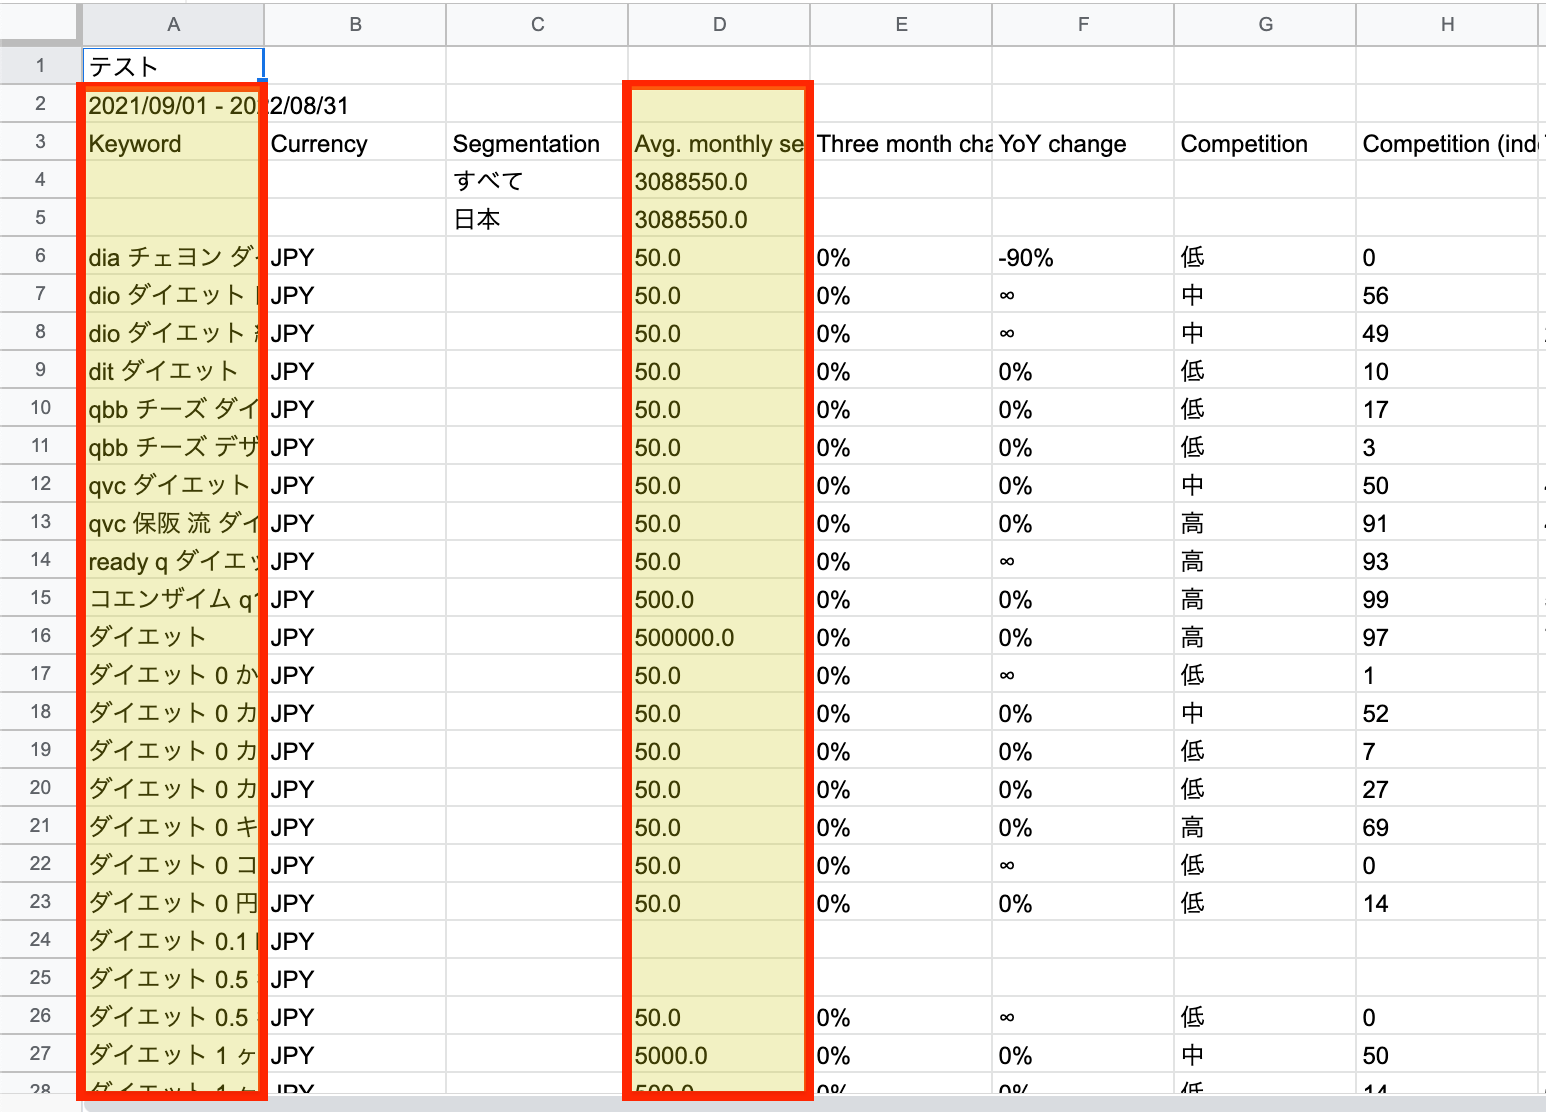The height and width of the screenshot is (1112, 1546).
Task: Click keyword dit ダイエット in row 9
Action: tap(173, 371)
